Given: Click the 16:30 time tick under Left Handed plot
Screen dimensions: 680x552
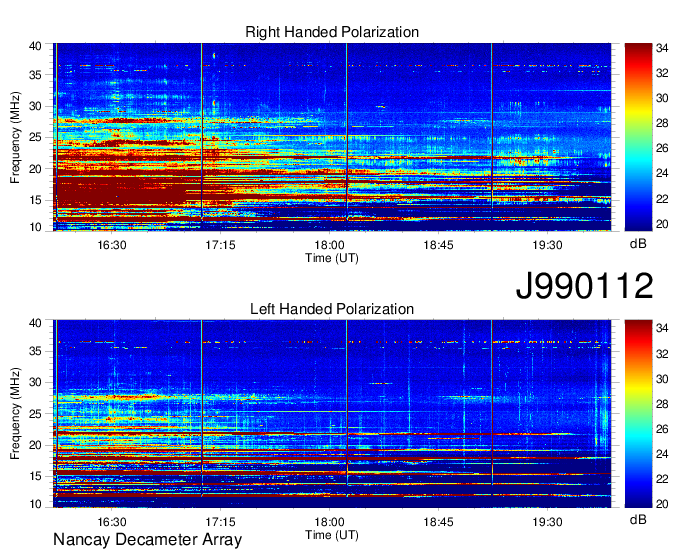Looking at the screenshot, I should [111, 522].
